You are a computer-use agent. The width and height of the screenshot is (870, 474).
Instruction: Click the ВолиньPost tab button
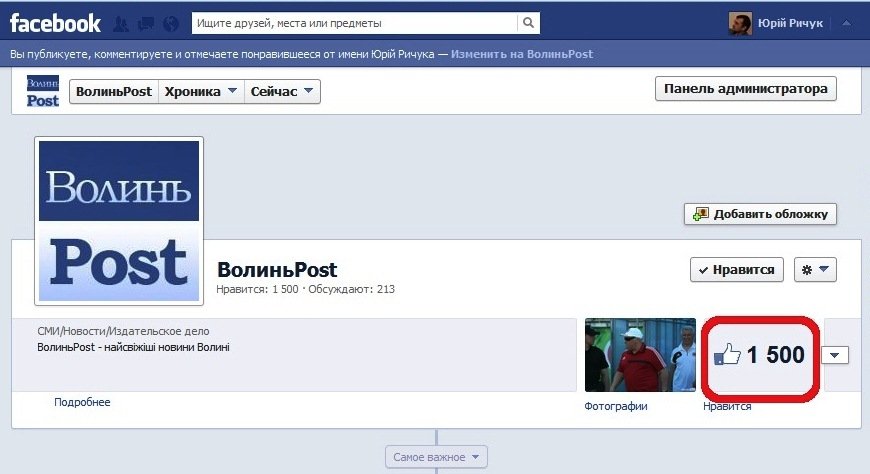point(115,92)
